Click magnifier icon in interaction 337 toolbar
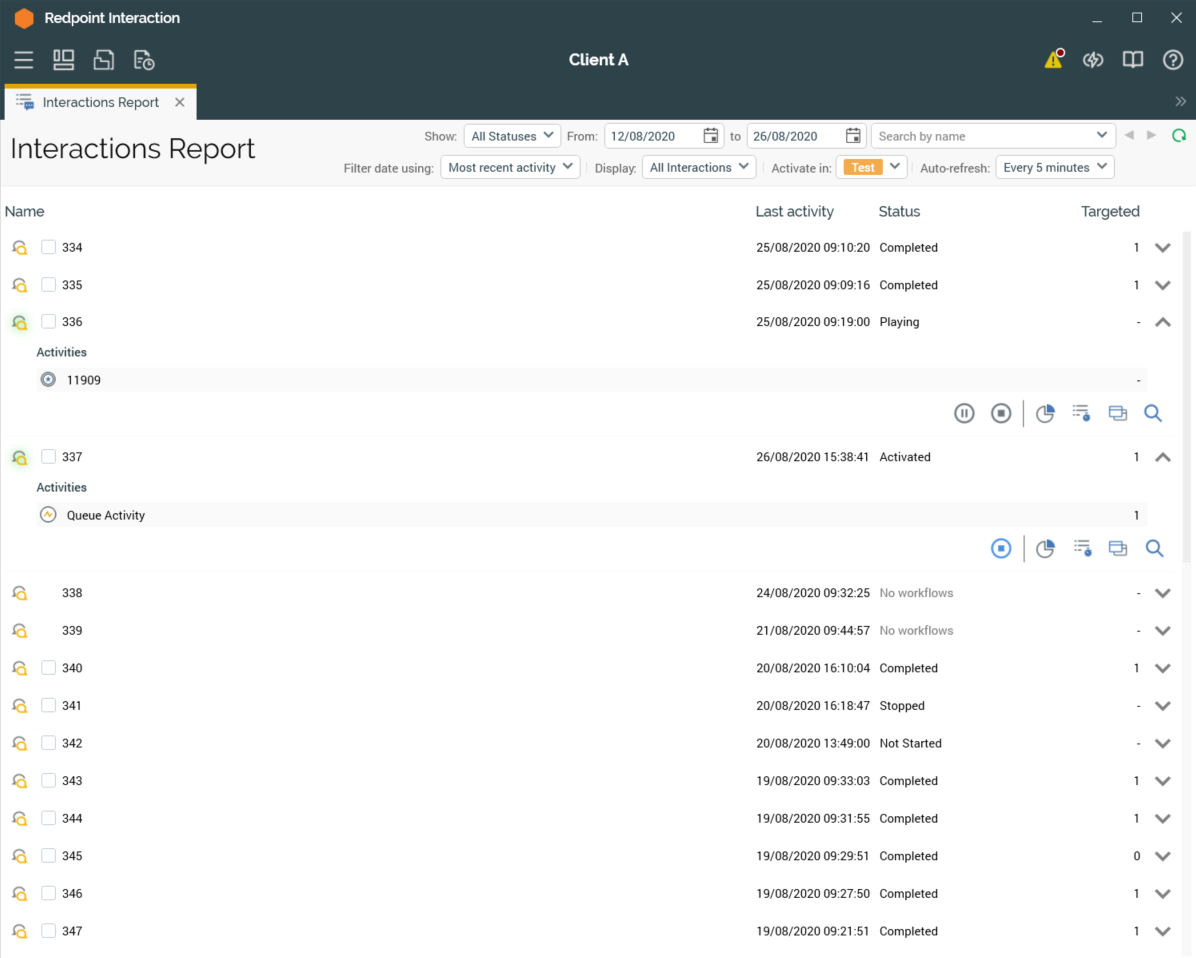The image size is (1196, 958). click(x=1154, y=548)
